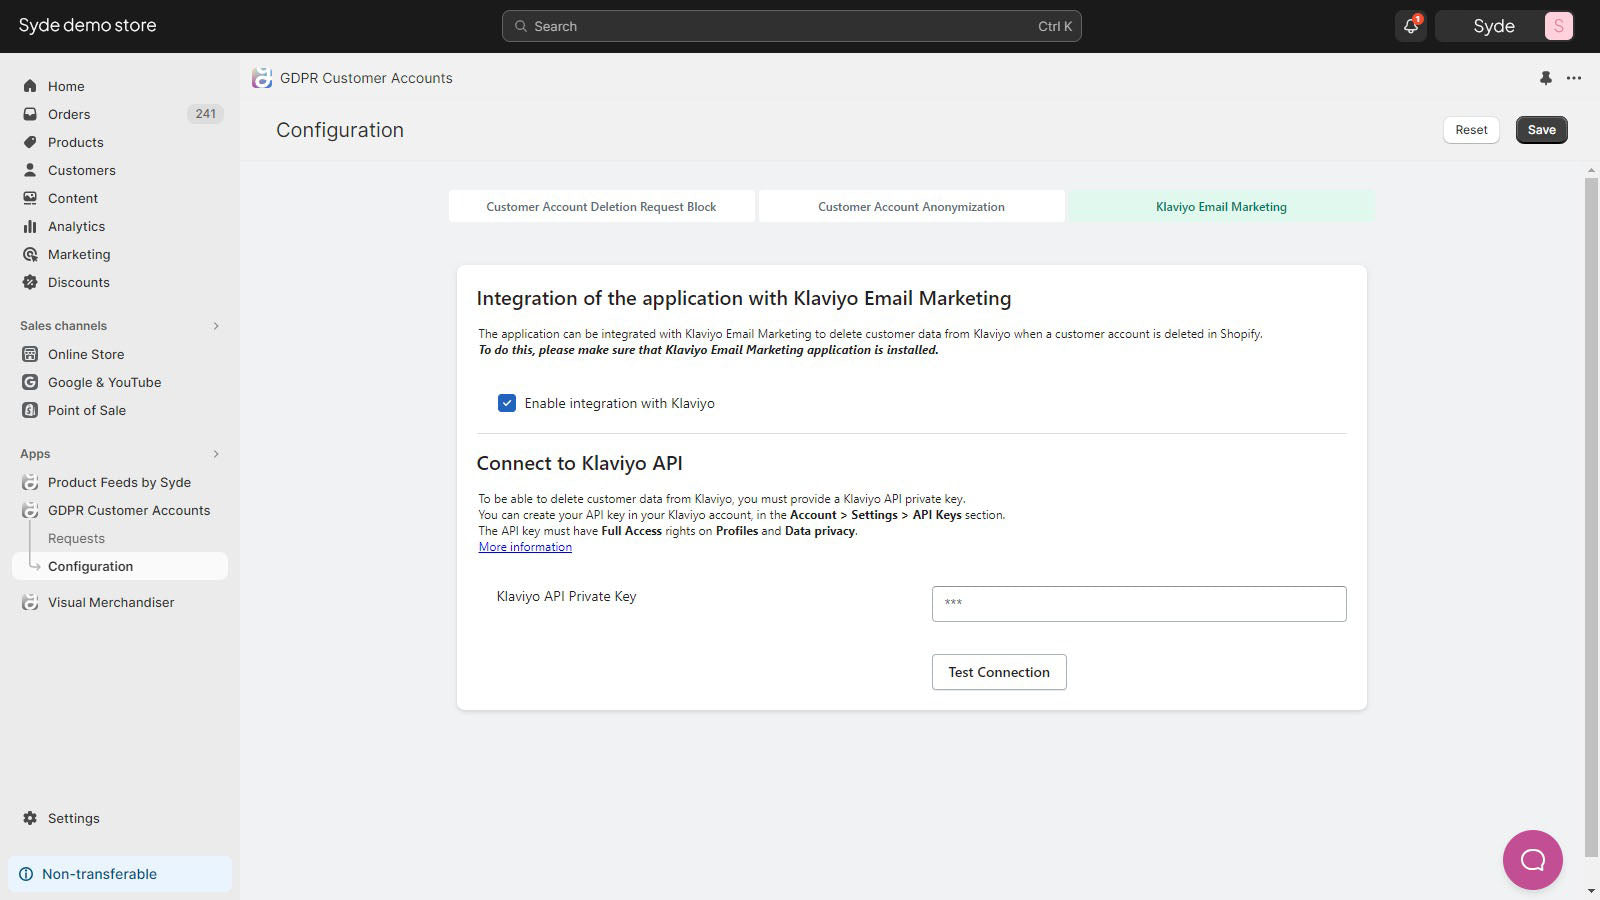Open Configuration in the sidebar
Image resolution: width=1600 pixels, height=900 pixels.
point(120,566)
